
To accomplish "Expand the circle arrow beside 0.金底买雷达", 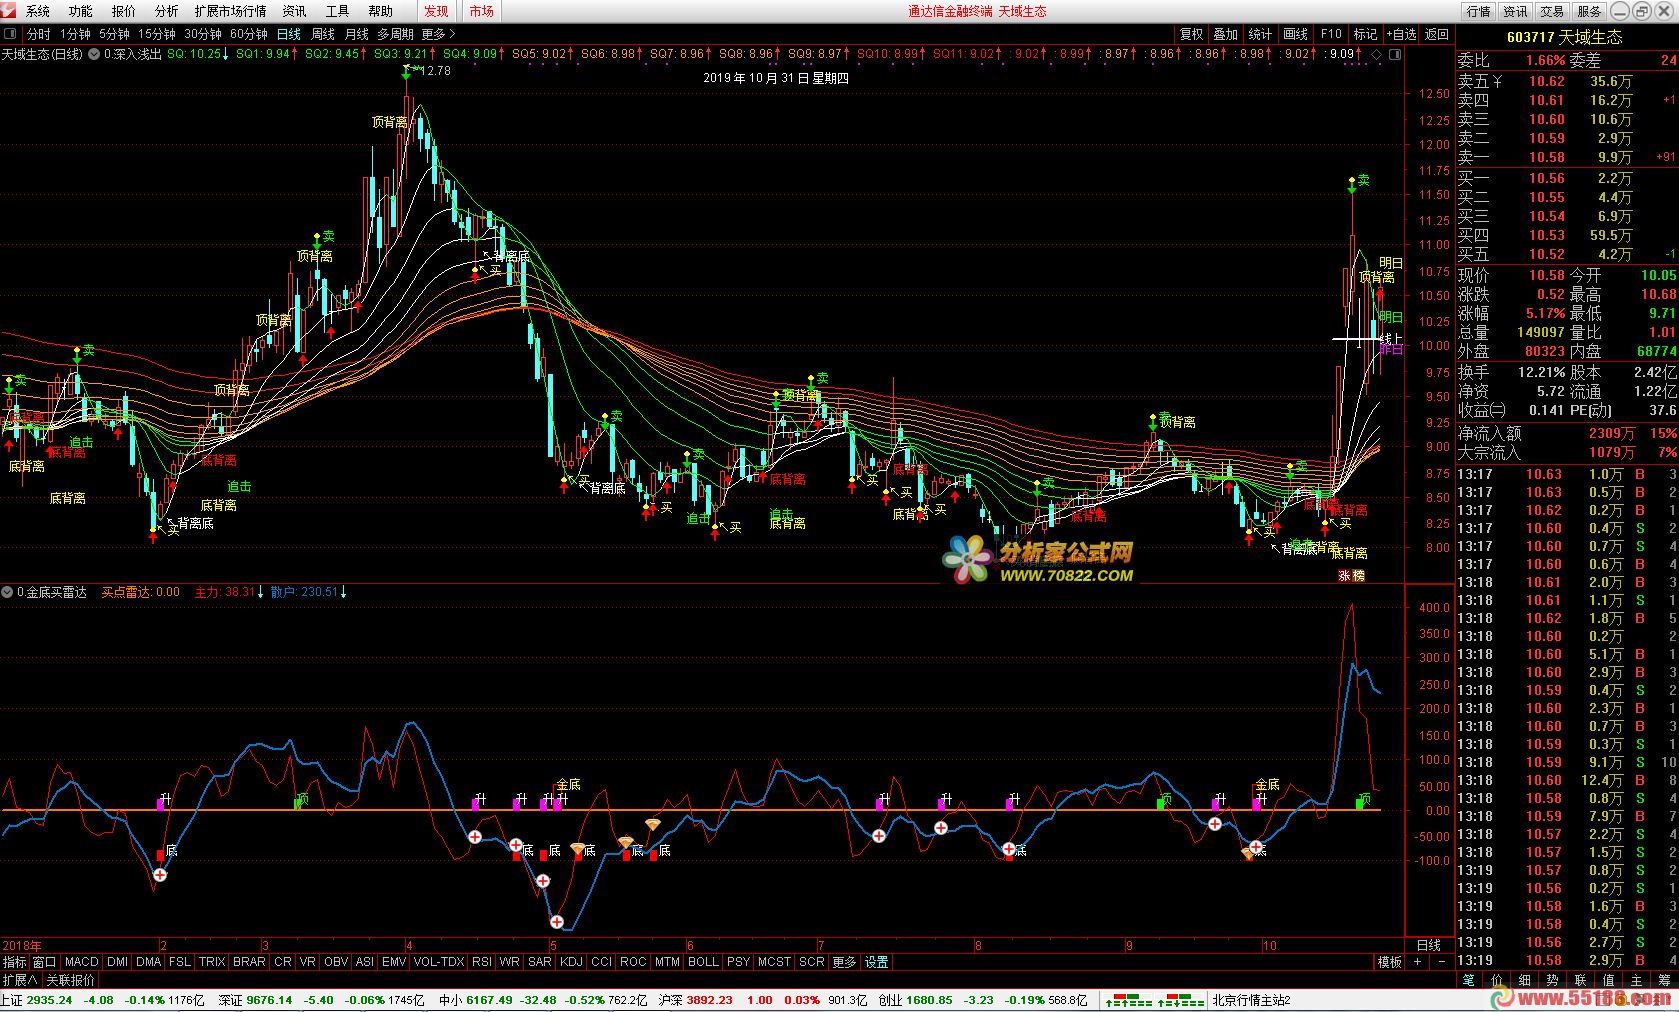I will pos(8,592).
